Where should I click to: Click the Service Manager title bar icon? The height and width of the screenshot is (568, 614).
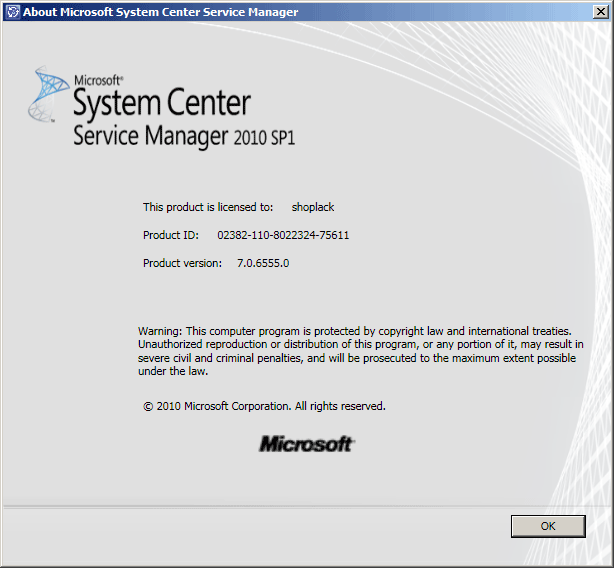pyautogui.click(x=13, y=12)
